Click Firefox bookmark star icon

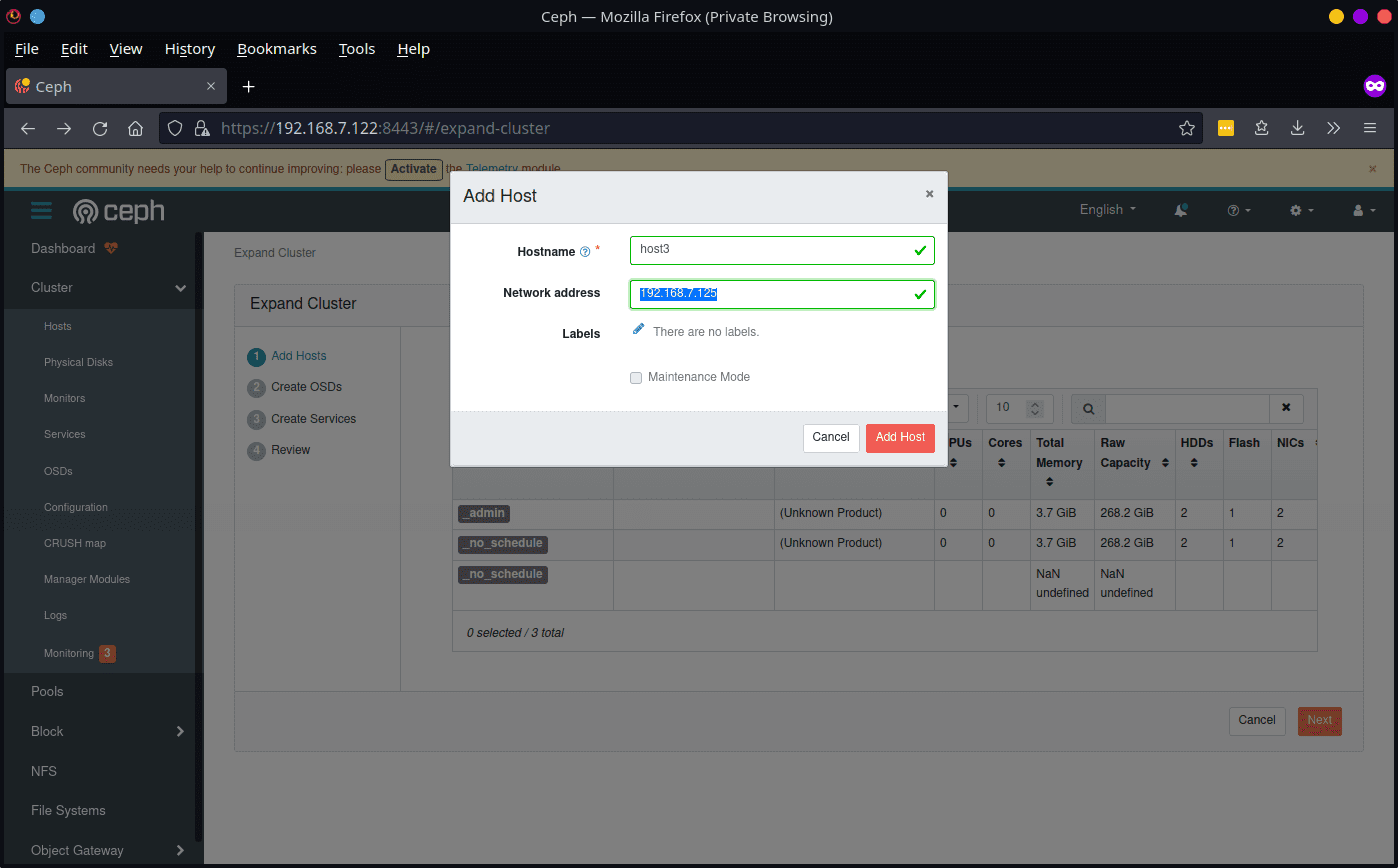[x=1187, y=128]
